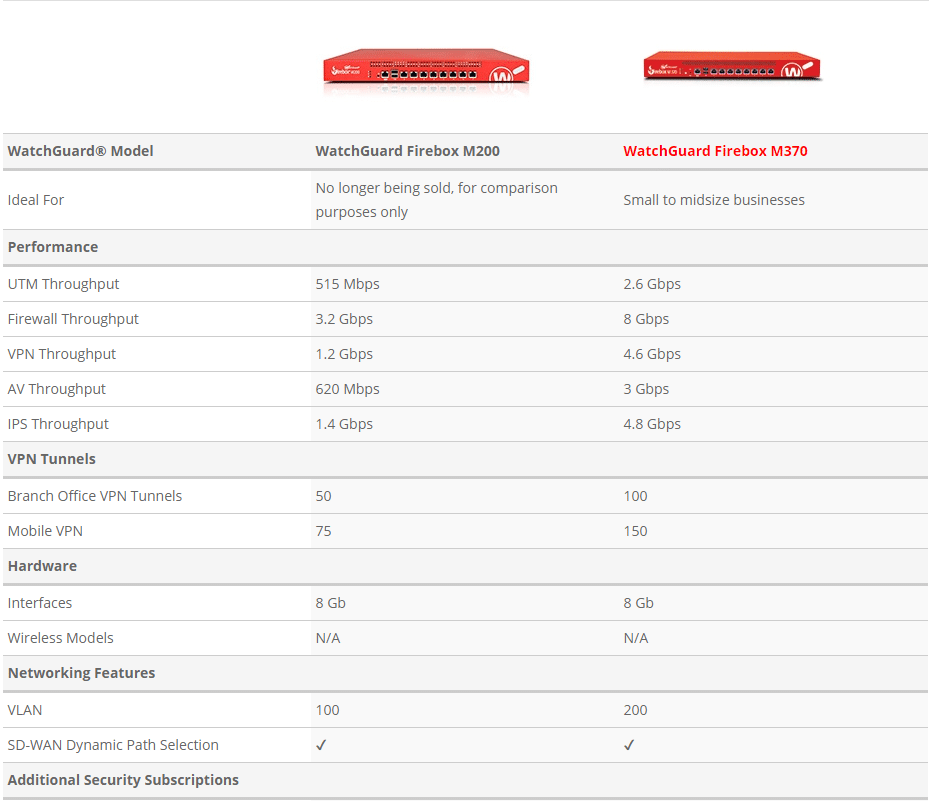Viewport: 929px width, 801px height.
Task: Select the VPN Tunnels section header
Action: point(52,459)
